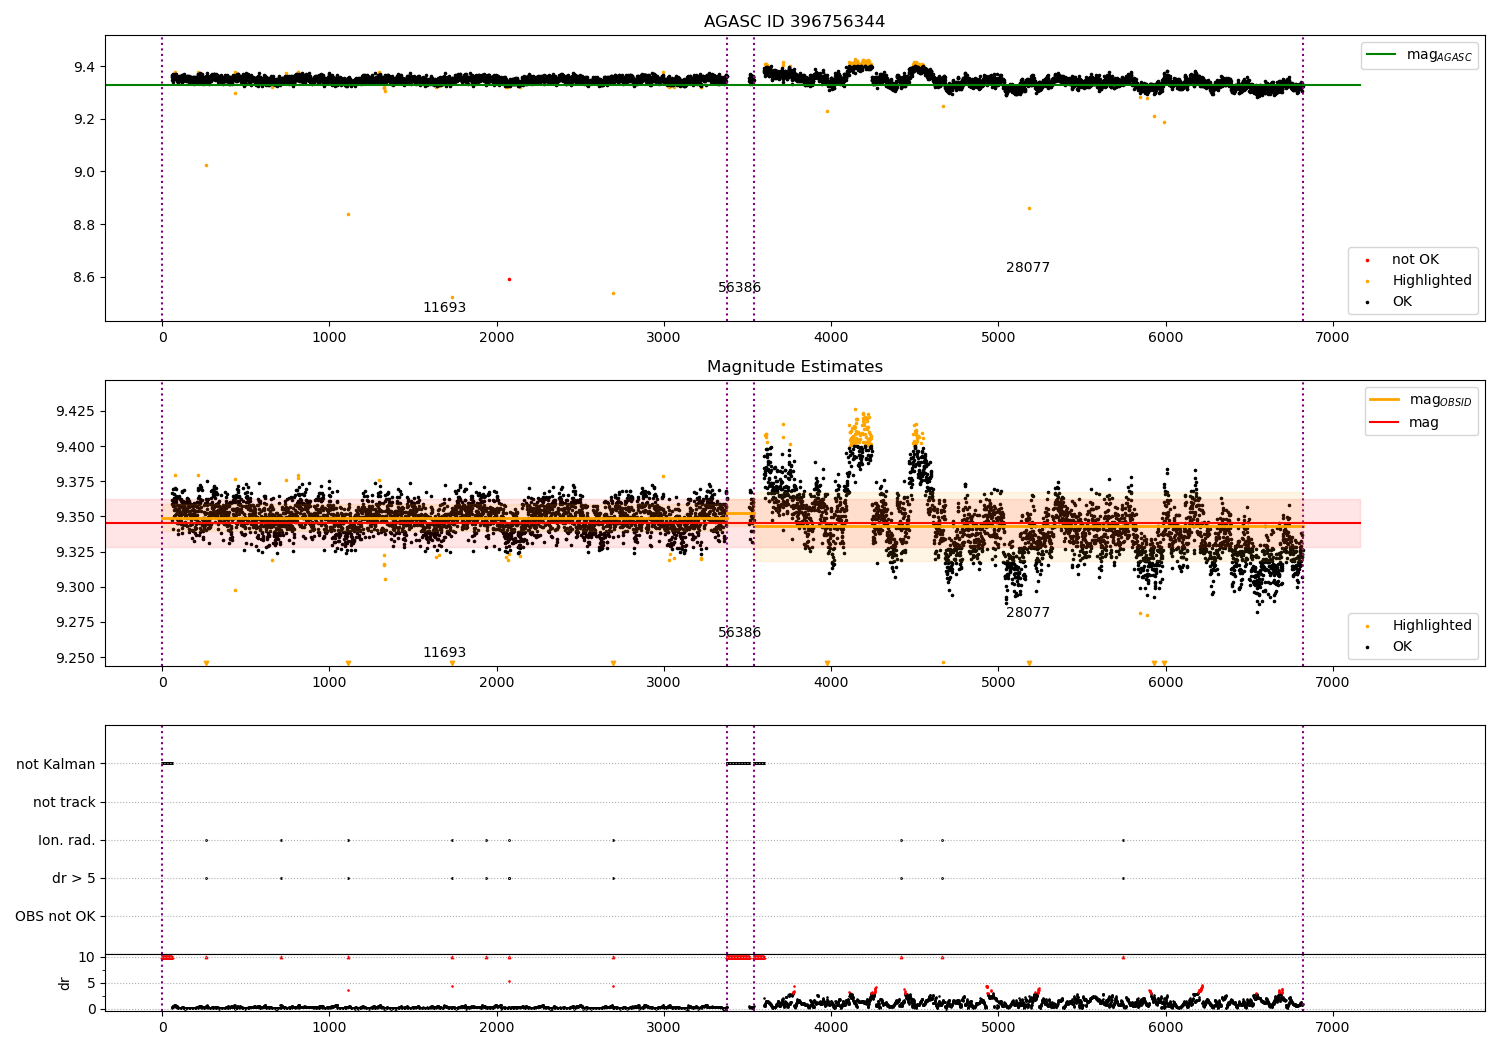Click the 'OBS not OK' axis label
The height and width of the screenshot is (1050, 1500).
[56, 917]
